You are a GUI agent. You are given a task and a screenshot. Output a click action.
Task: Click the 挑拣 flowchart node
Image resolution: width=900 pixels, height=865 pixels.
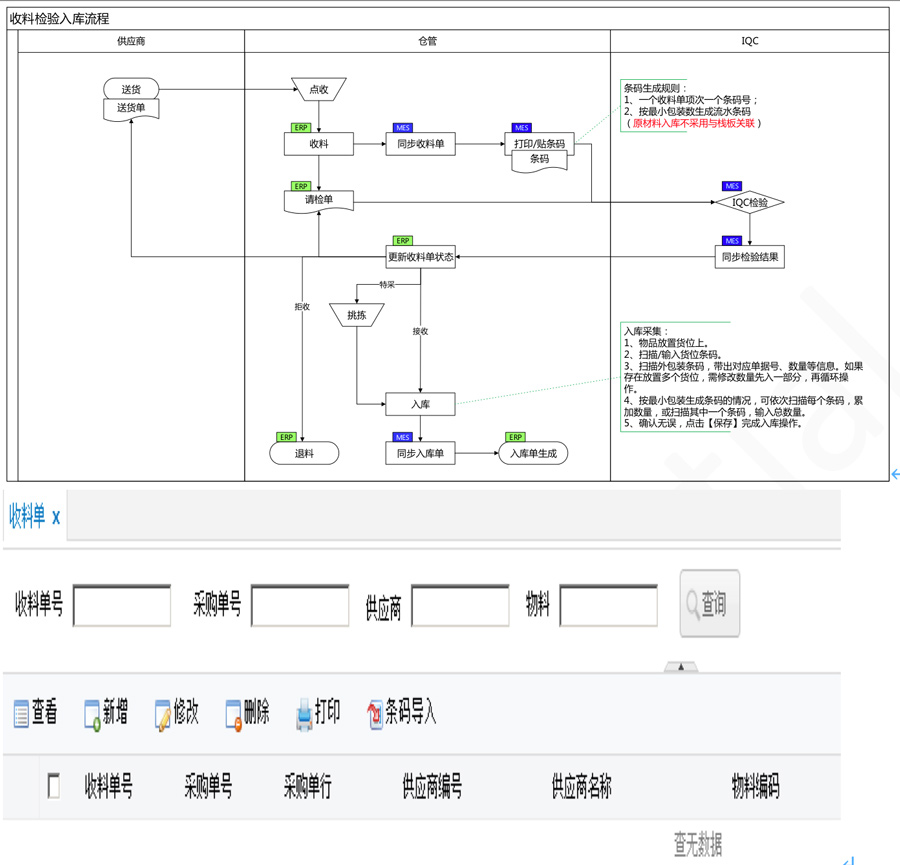pos(356,315)
